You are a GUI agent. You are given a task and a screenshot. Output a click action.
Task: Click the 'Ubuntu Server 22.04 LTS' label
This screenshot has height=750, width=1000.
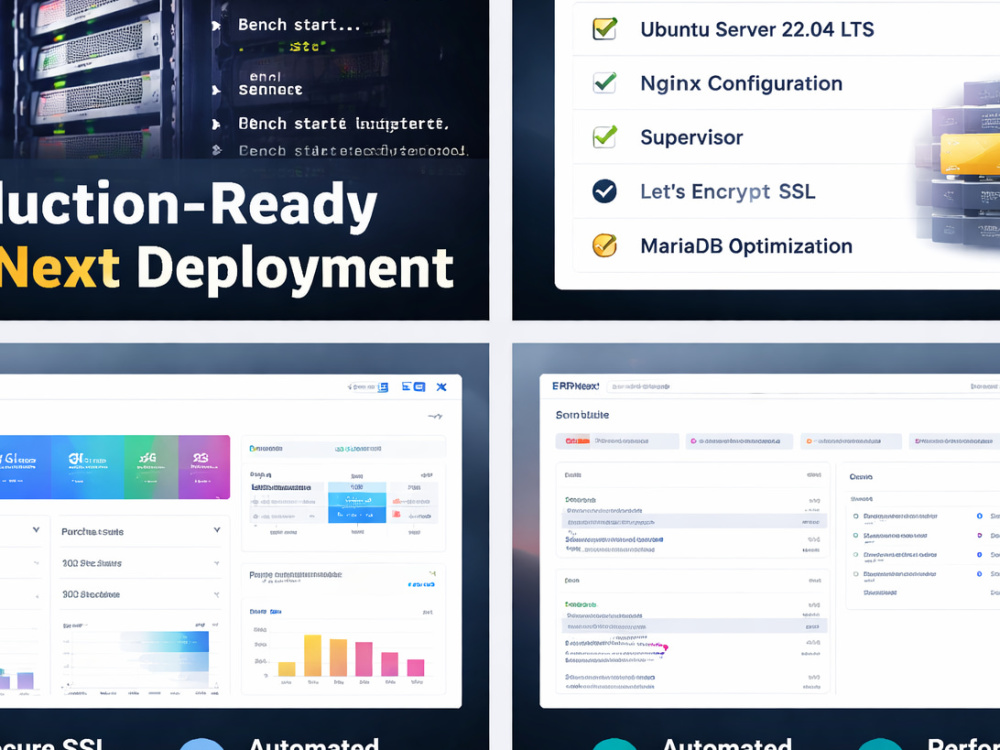pos(757,29)
